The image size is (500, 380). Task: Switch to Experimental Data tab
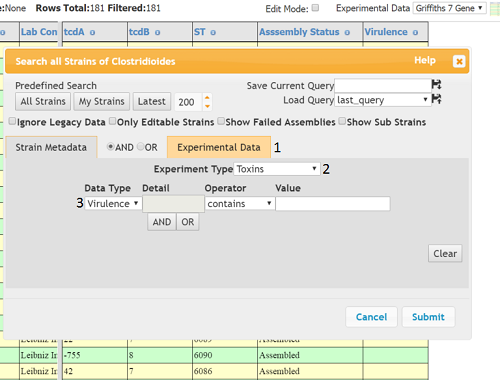[219, 147]
